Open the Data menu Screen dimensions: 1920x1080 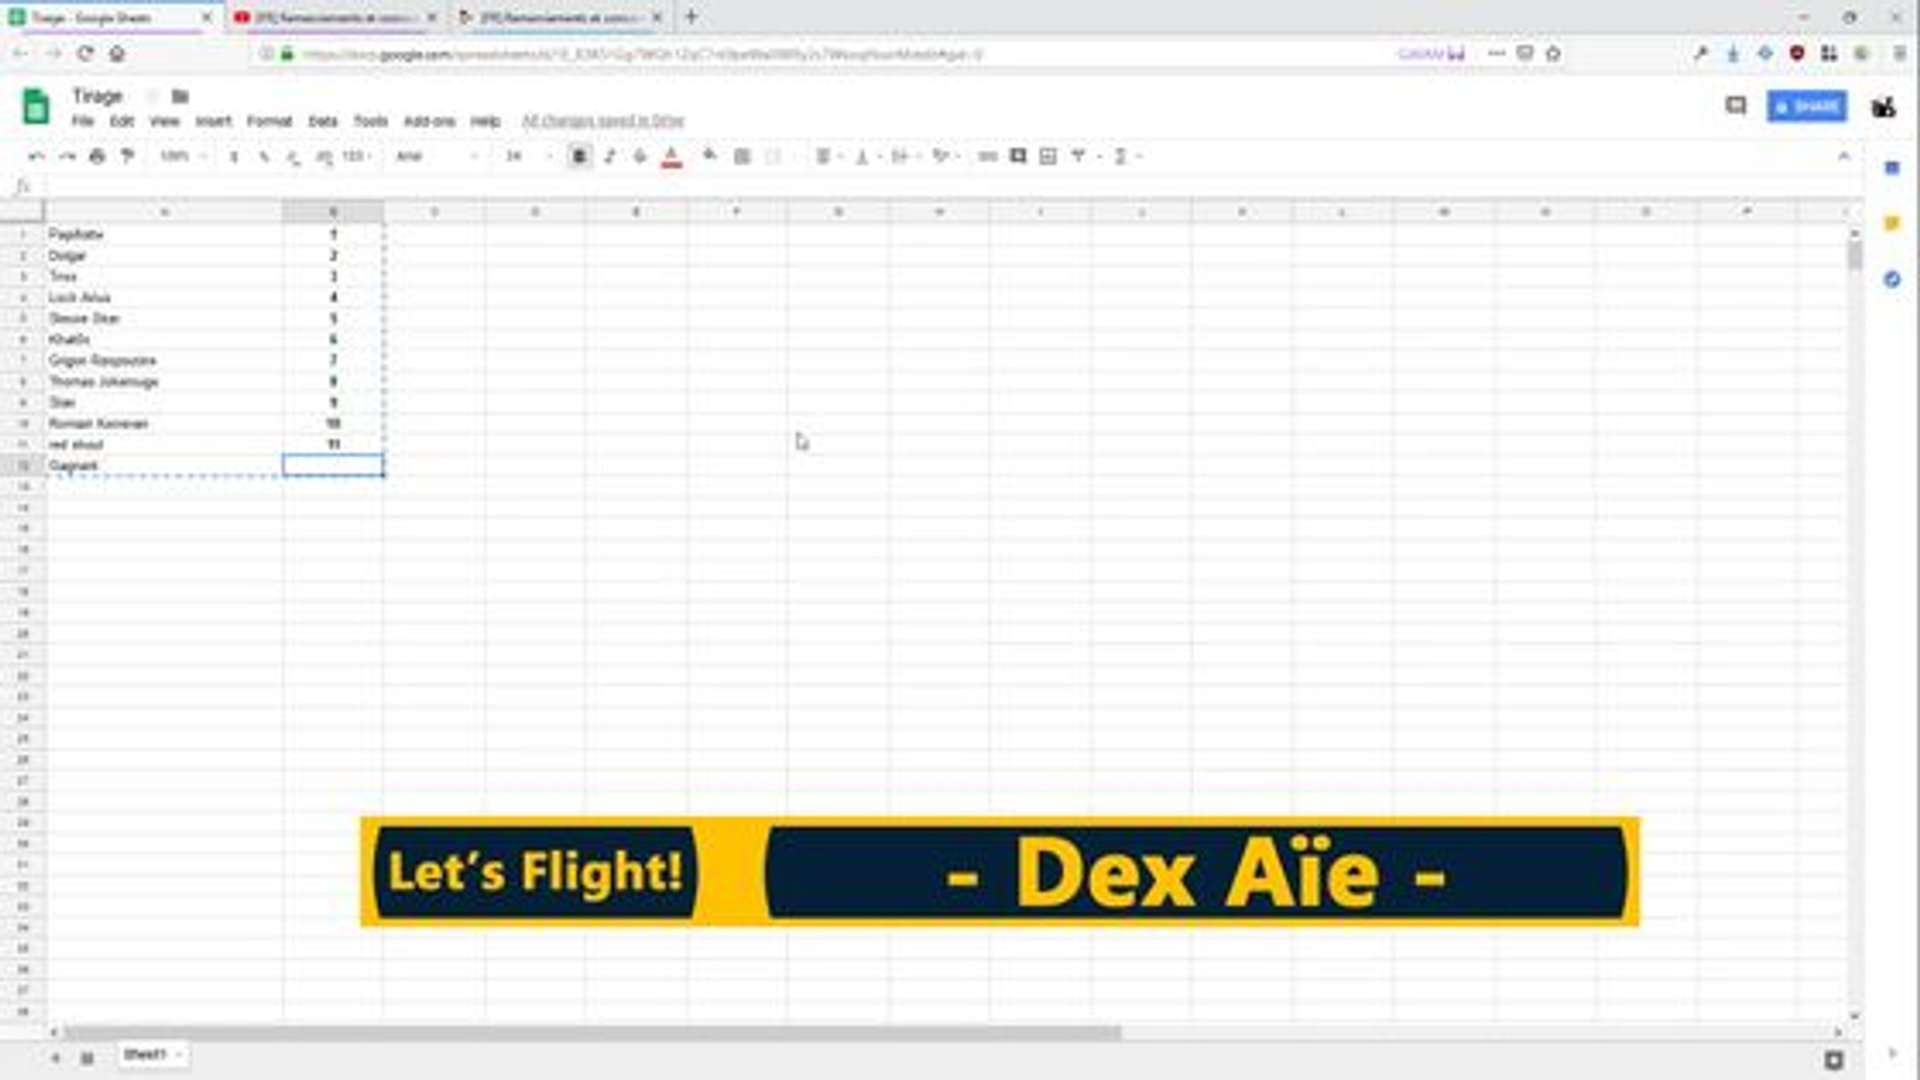click(323, 121)
